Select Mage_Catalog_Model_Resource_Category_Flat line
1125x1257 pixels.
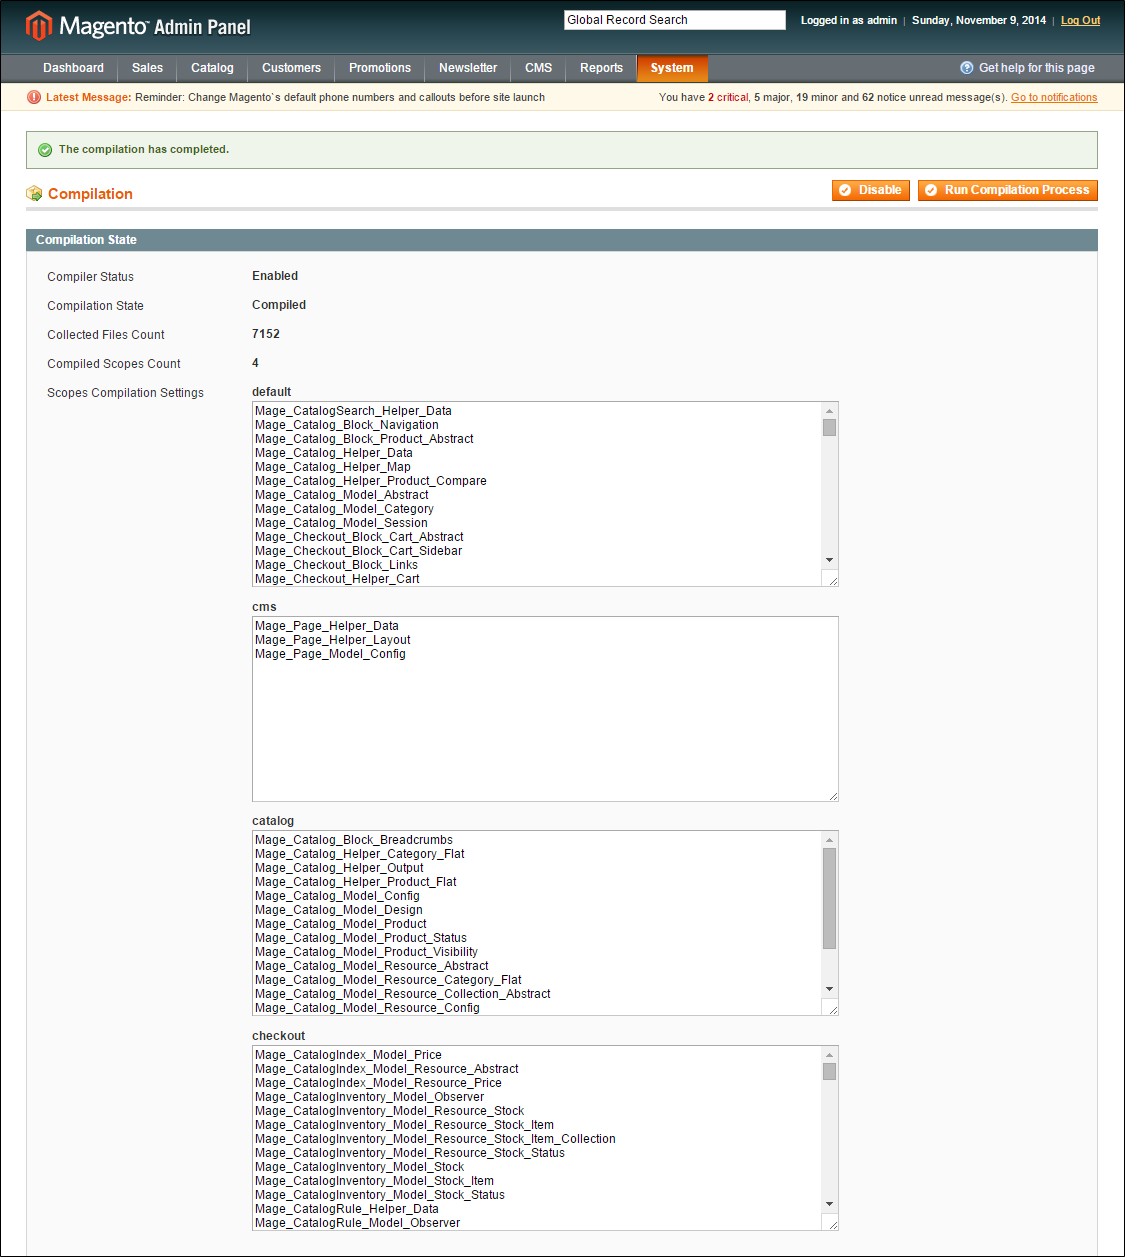388,980
